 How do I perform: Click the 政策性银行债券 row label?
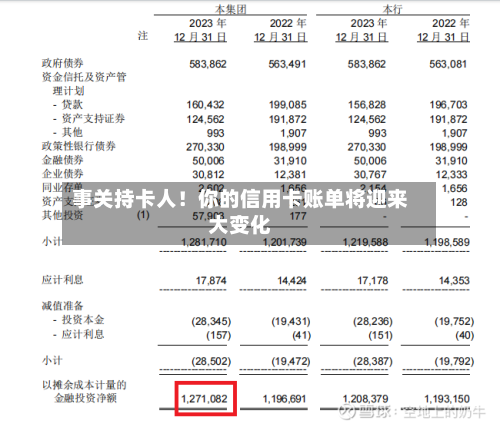point(79,146)
